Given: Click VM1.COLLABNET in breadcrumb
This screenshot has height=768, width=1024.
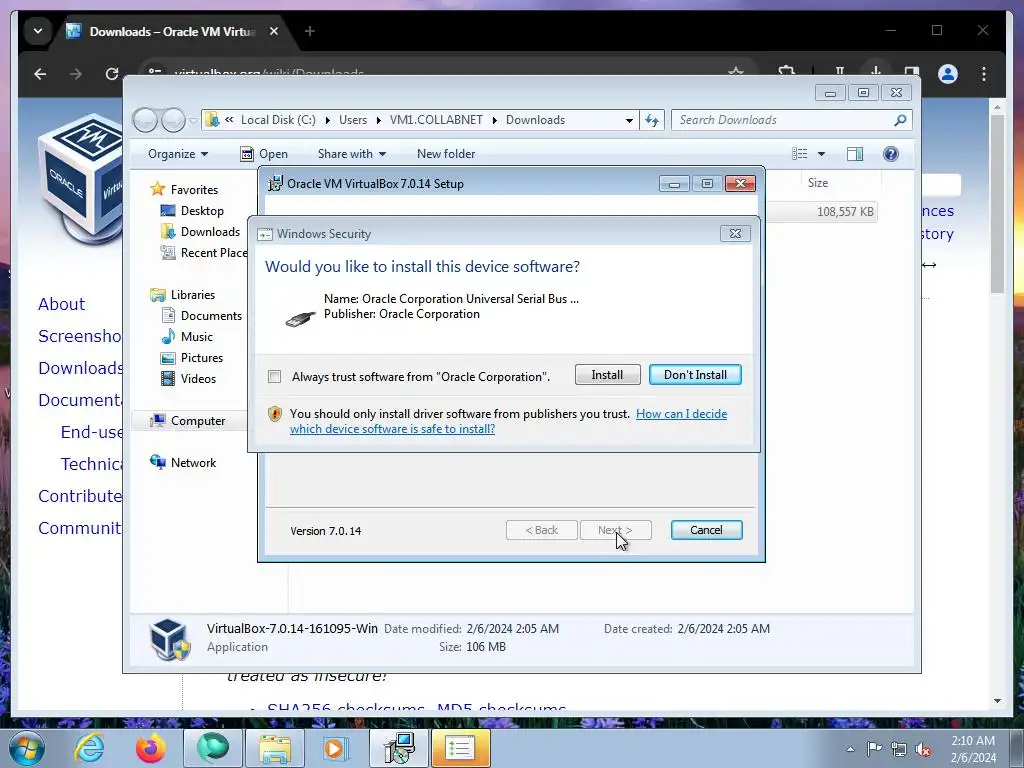Looking at the screenshot, I should click(436, 120).
